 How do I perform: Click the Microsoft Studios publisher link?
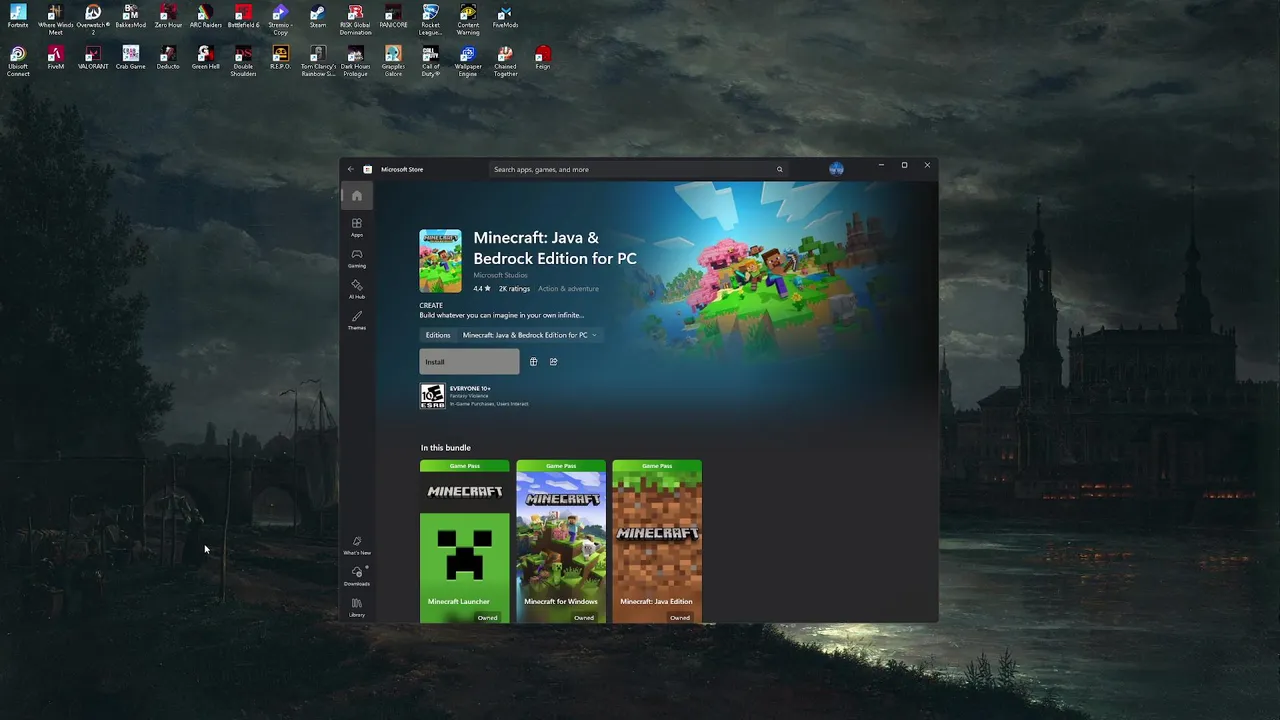click(500, 275)
